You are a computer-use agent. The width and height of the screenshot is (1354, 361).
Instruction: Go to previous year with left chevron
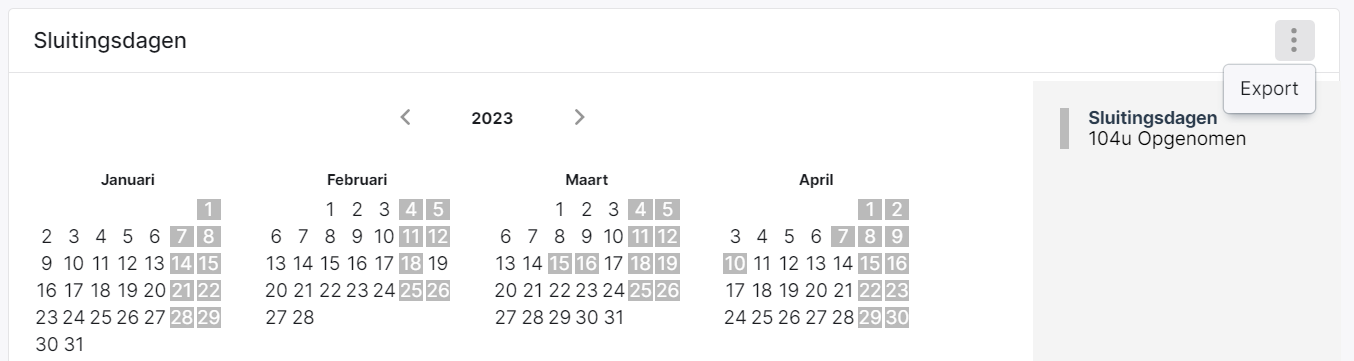(x=405, y=117)
